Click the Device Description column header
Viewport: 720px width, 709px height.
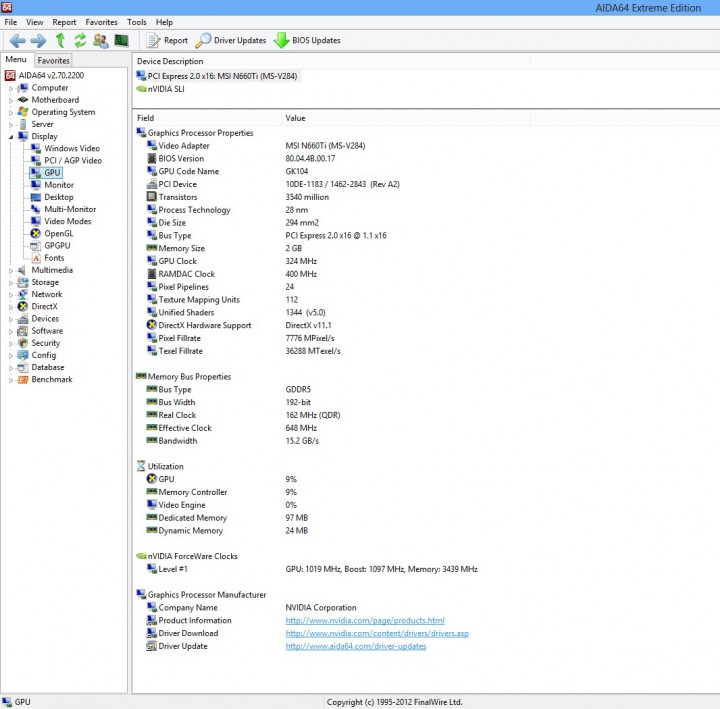(x=332, y=61)
